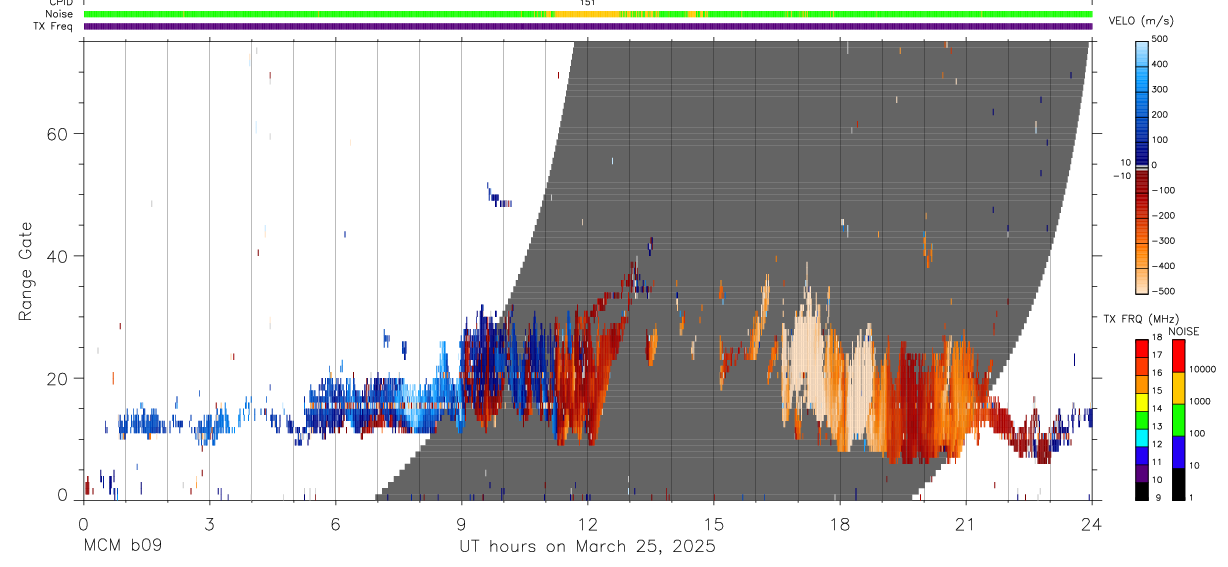Click the Noise row label at top
This screenshot has height=567, width=1228.
(x=59, y=14)
